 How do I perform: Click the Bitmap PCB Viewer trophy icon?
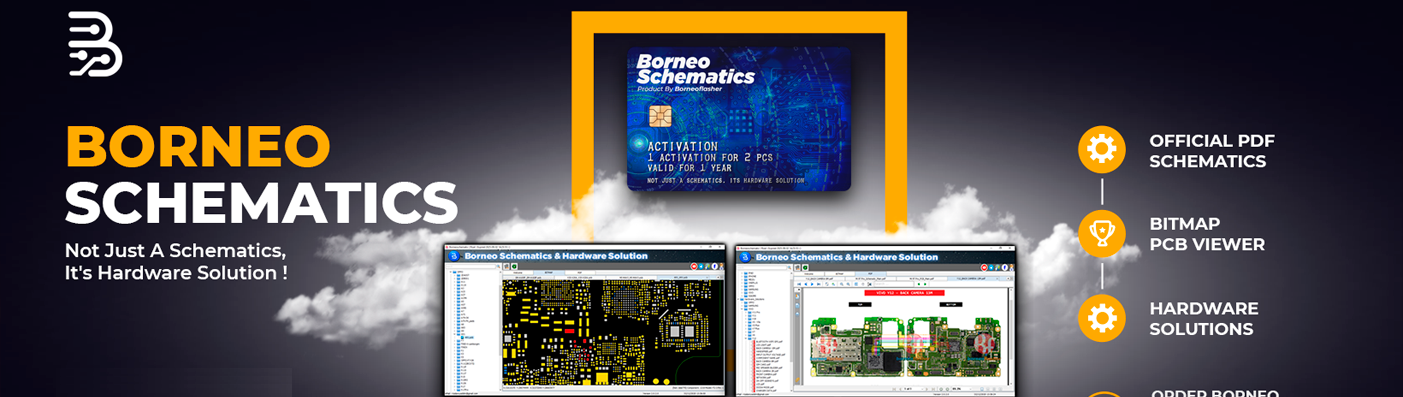point(1101,233)
